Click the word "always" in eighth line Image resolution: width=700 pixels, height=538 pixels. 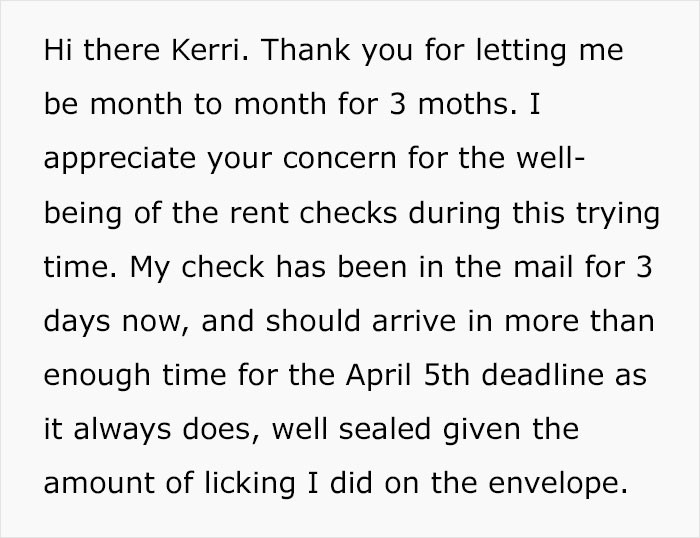point(122,431)
